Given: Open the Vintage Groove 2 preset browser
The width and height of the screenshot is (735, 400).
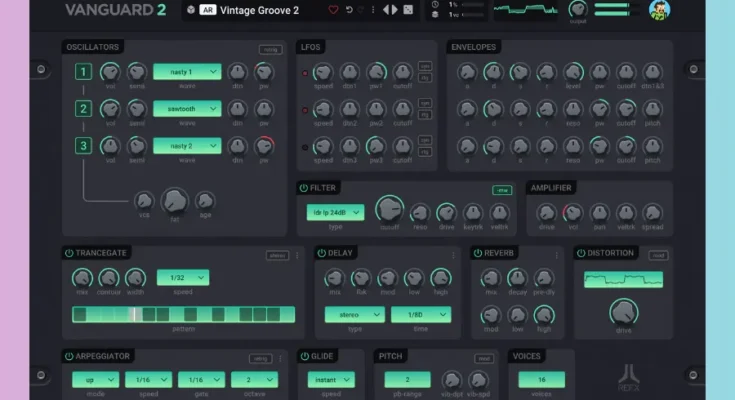Looking at the screenshot, I should coord(260,10).
